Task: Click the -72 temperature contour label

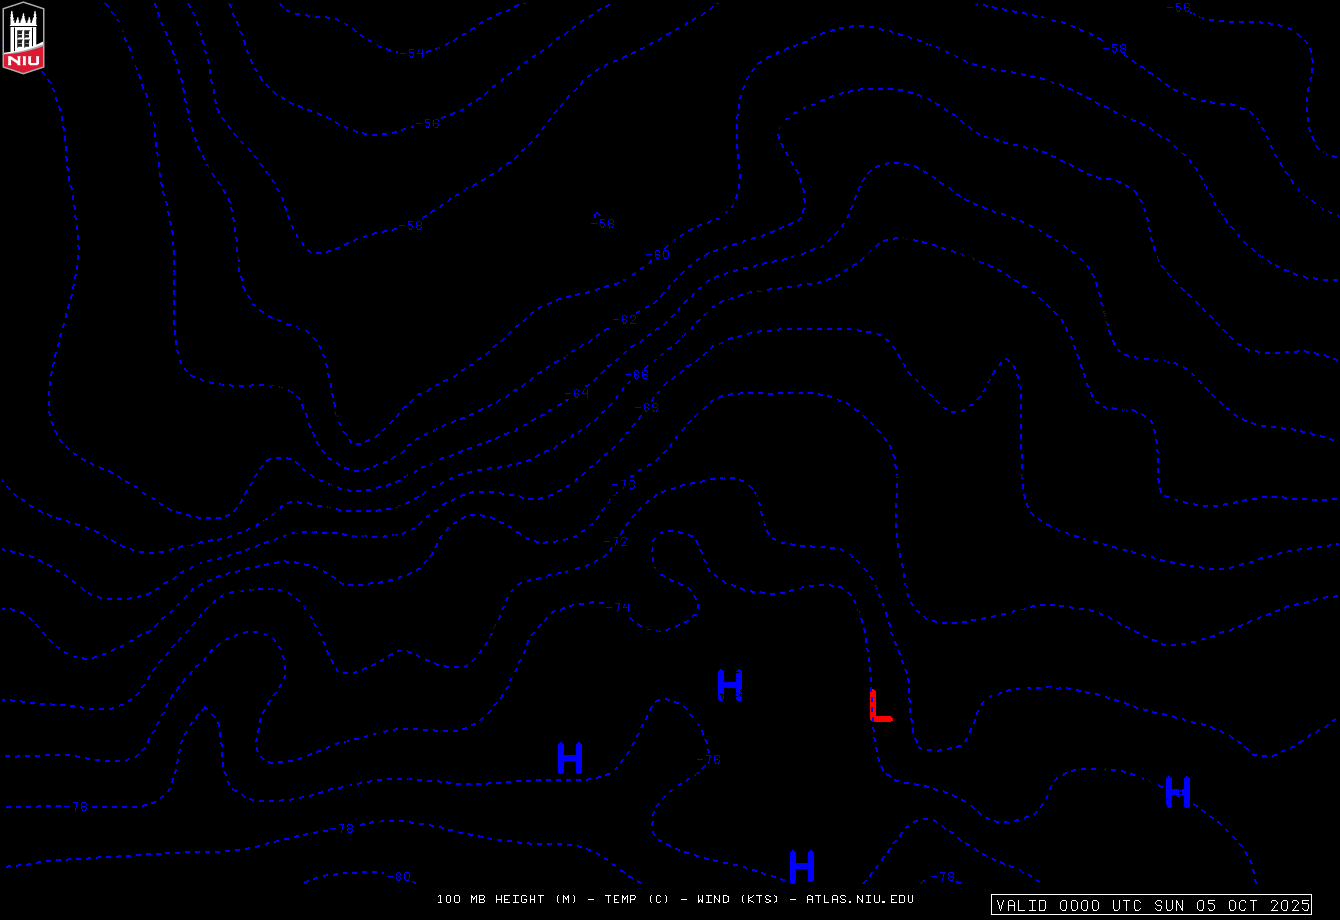Action: click(x=616, y=542)
